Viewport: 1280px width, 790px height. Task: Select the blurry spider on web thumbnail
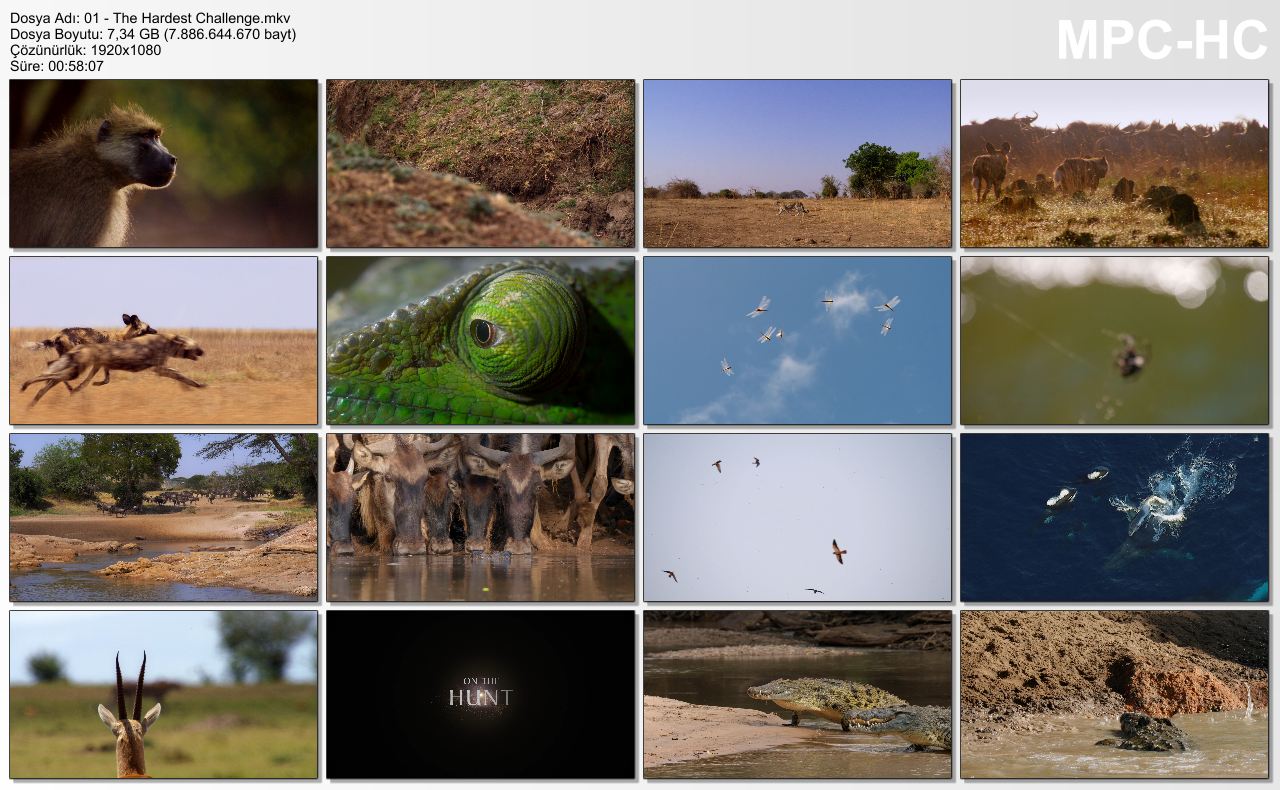pyautogui.click(x=1115, y=341)
